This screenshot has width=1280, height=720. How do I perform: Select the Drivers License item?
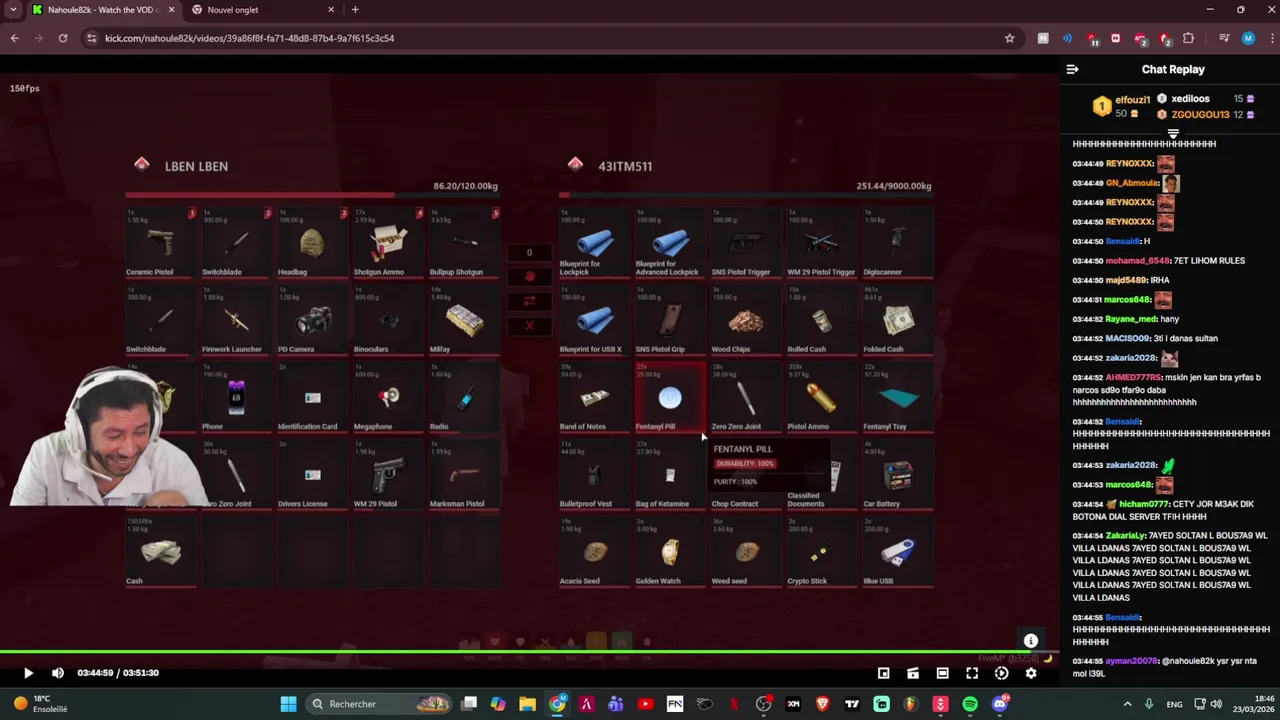click(312, 474)
